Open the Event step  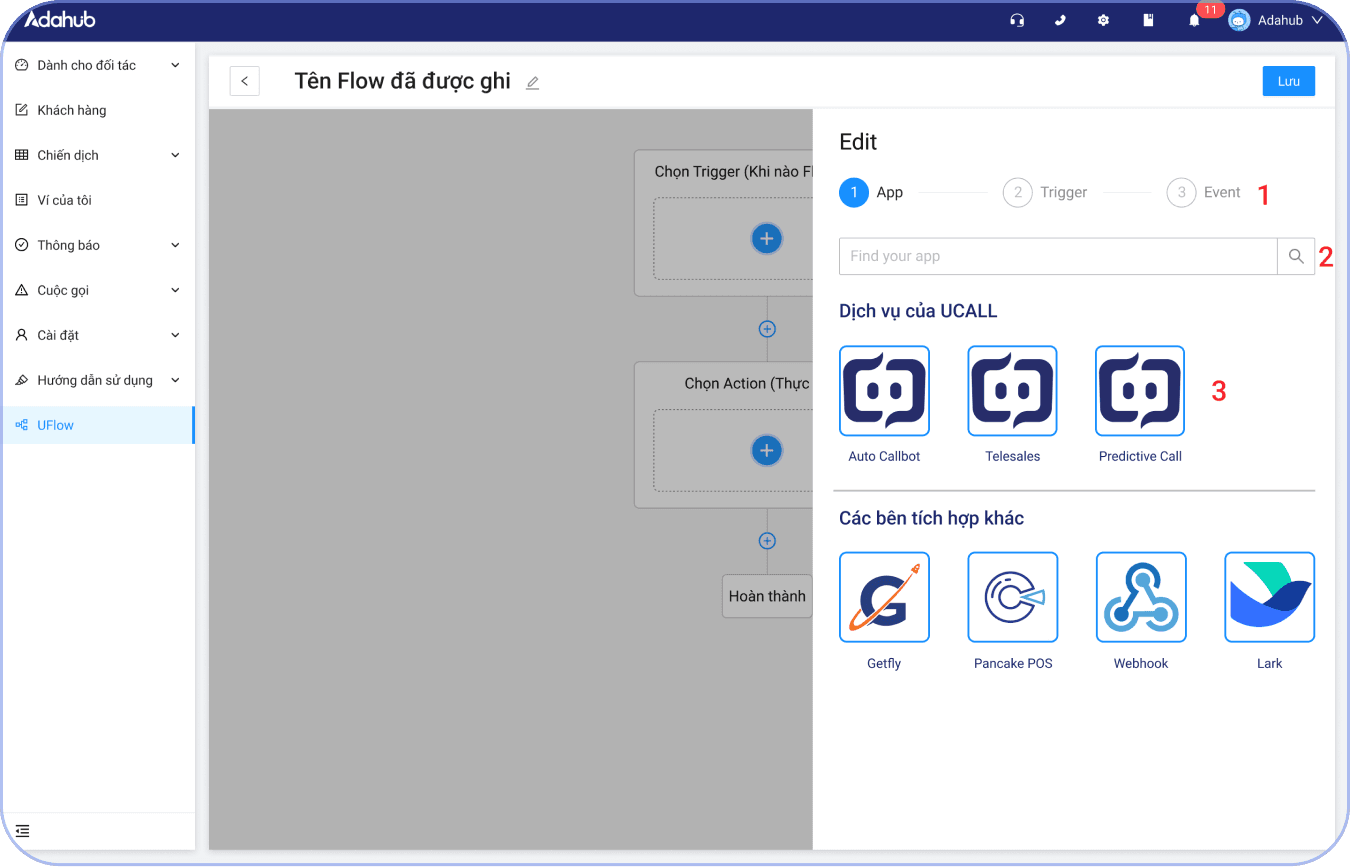pos(1204,192)
